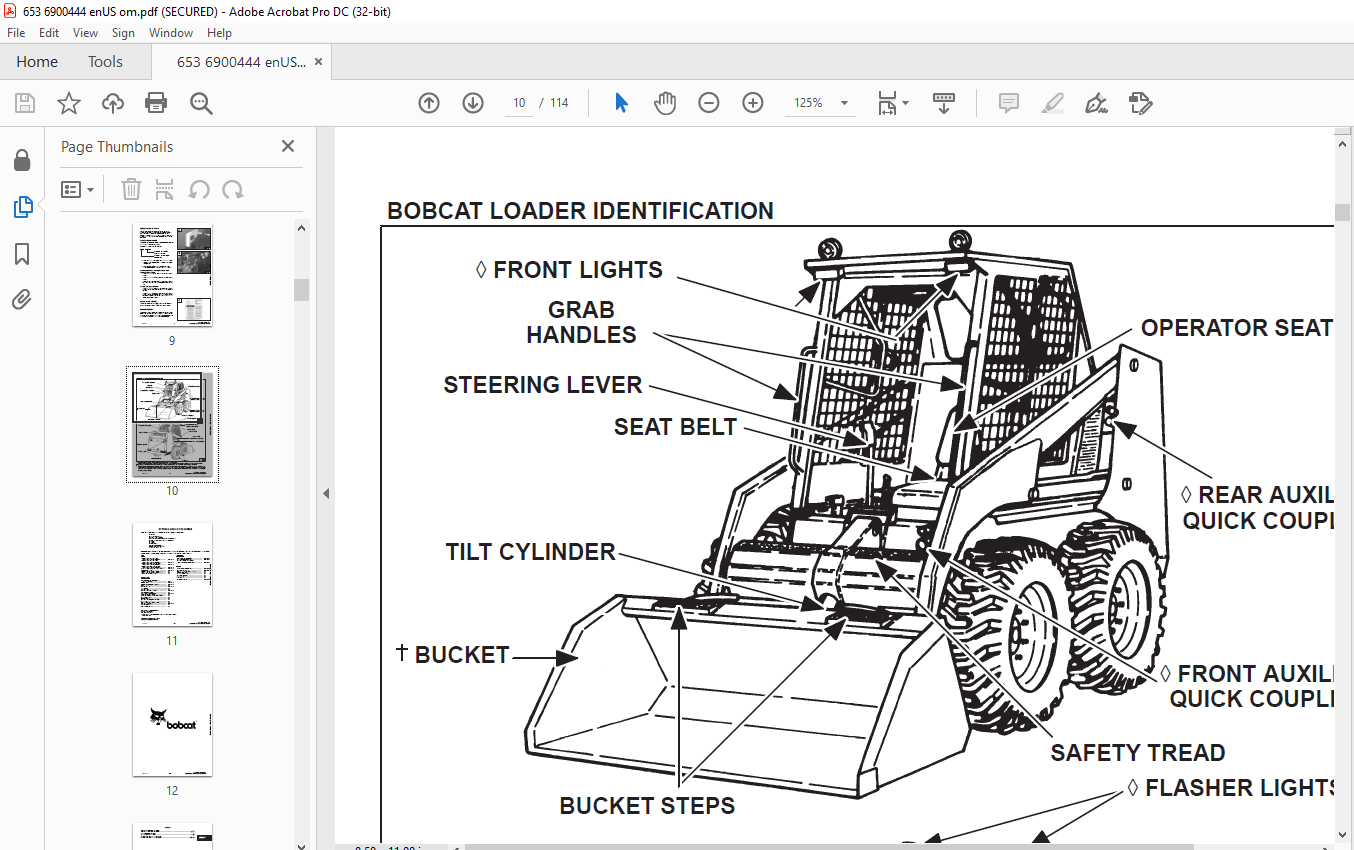Click the document scroll up arrow
This screenshot has width=1354, height=850.
click(1342, 144)
